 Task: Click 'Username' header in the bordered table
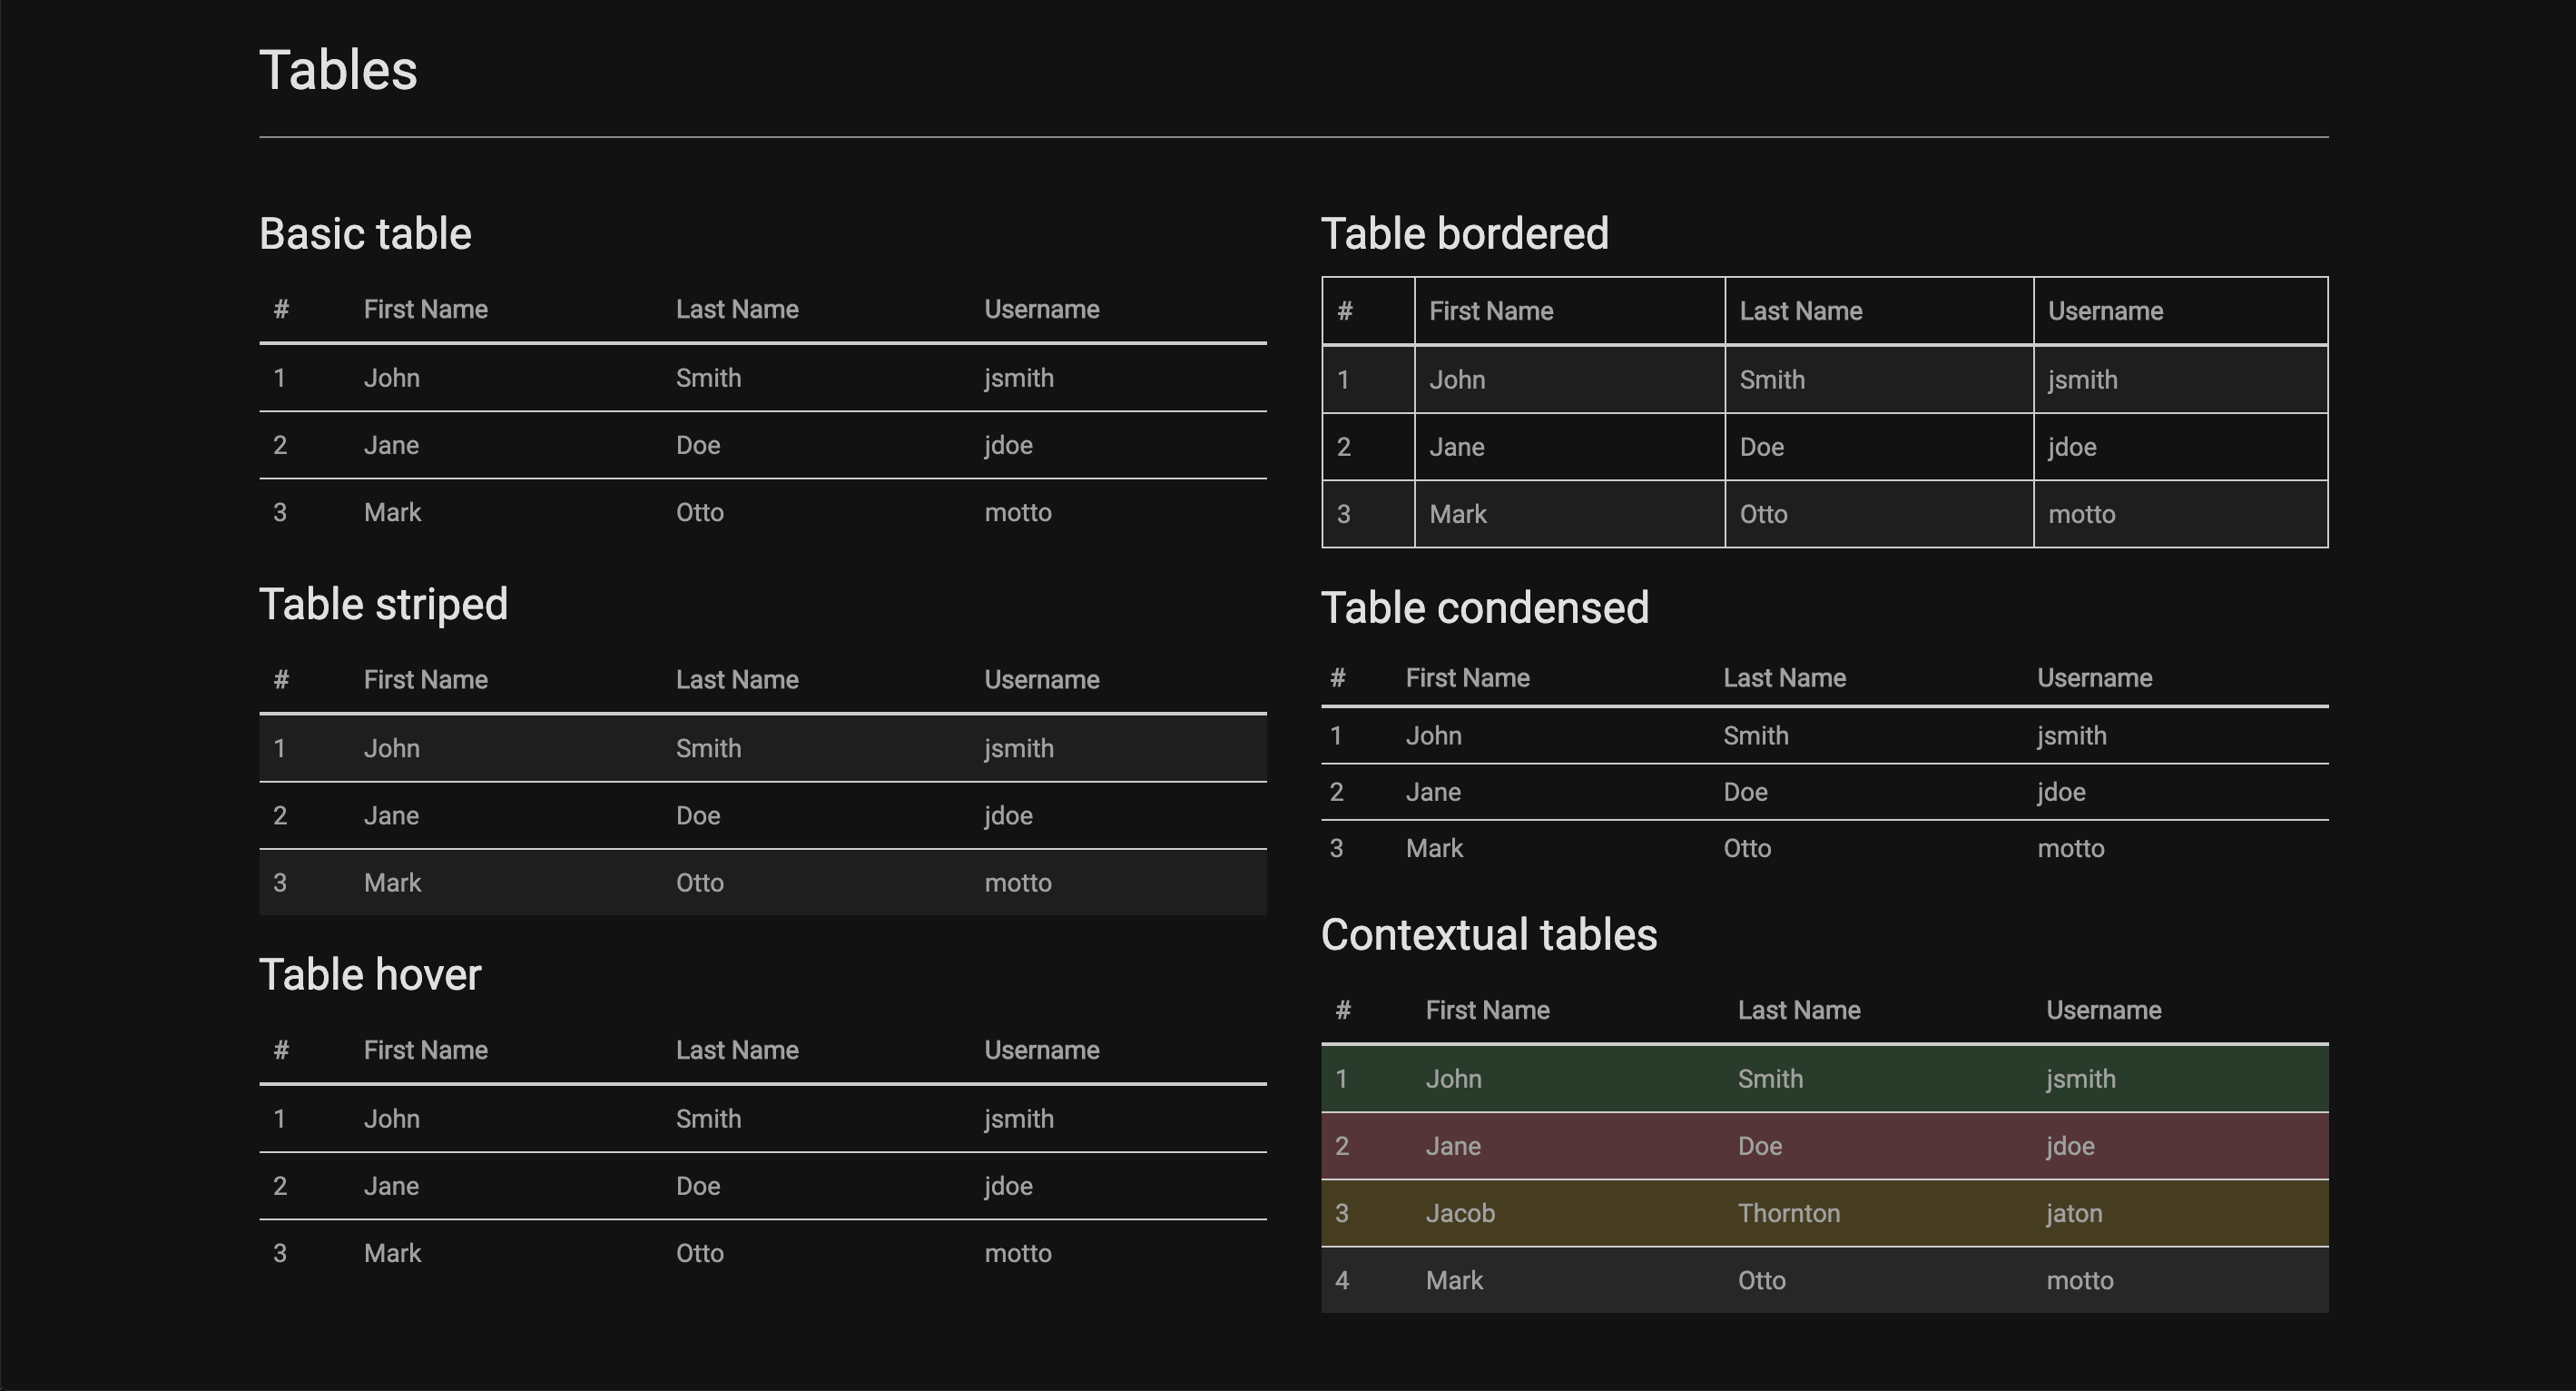pos(2105,311)
